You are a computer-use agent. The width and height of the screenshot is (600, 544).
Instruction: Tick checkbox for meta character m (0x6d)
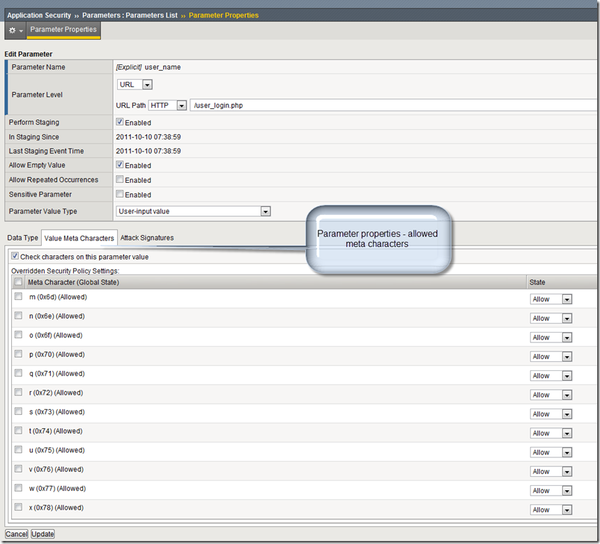(18, 297)
